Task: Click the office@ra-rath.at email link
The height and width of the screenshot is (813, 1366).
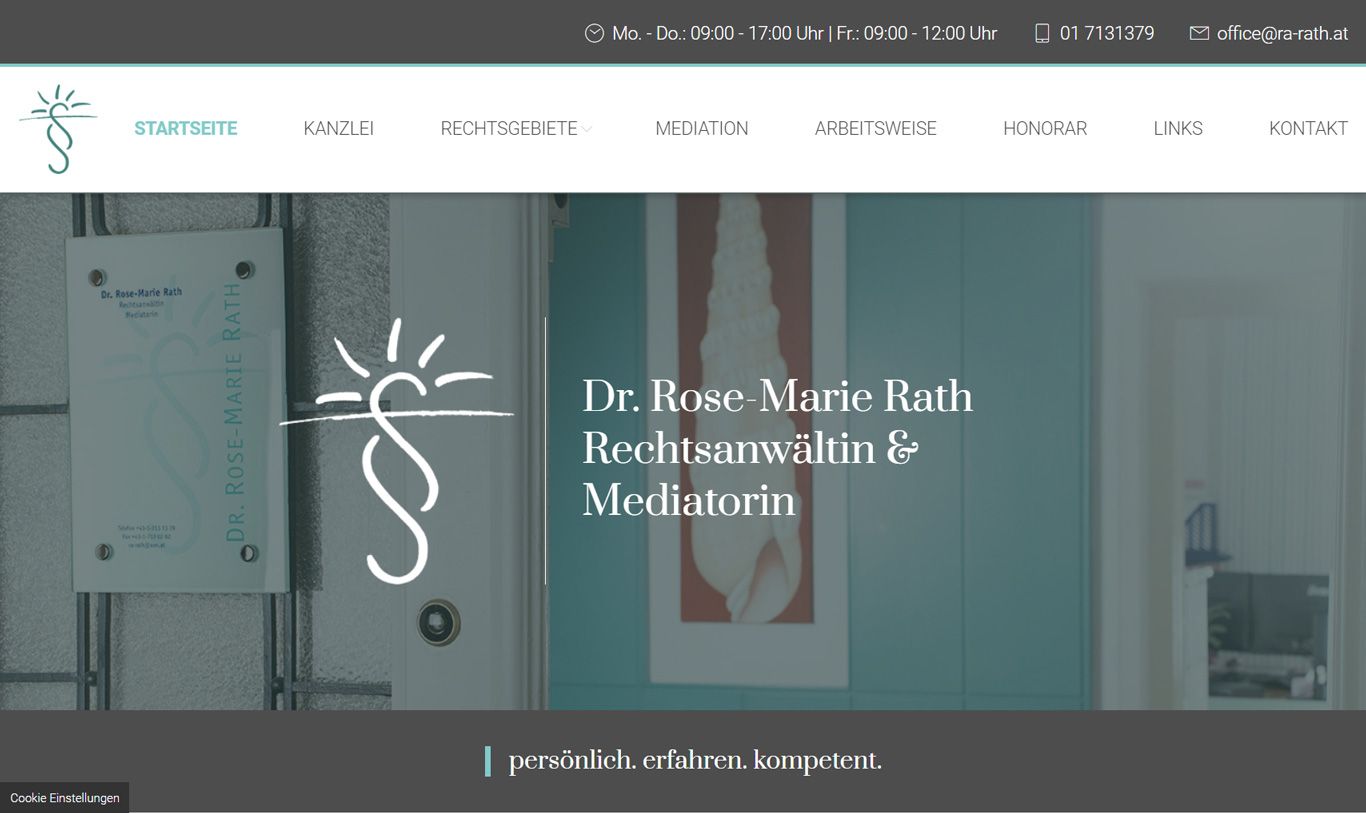Action: tap(1283, 33)
